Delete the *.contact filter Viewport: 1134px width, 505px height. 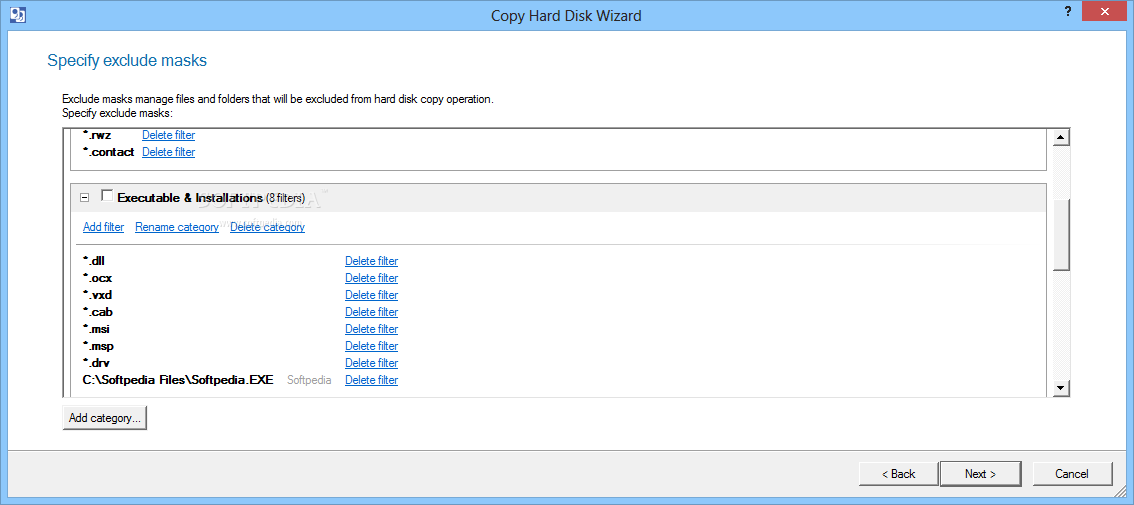click(169, 152)
